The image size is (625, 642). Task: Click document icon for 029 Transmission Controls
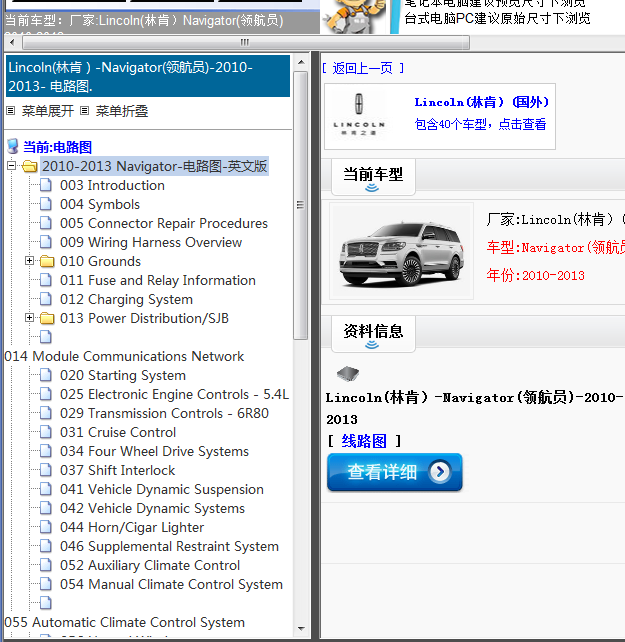46,413
